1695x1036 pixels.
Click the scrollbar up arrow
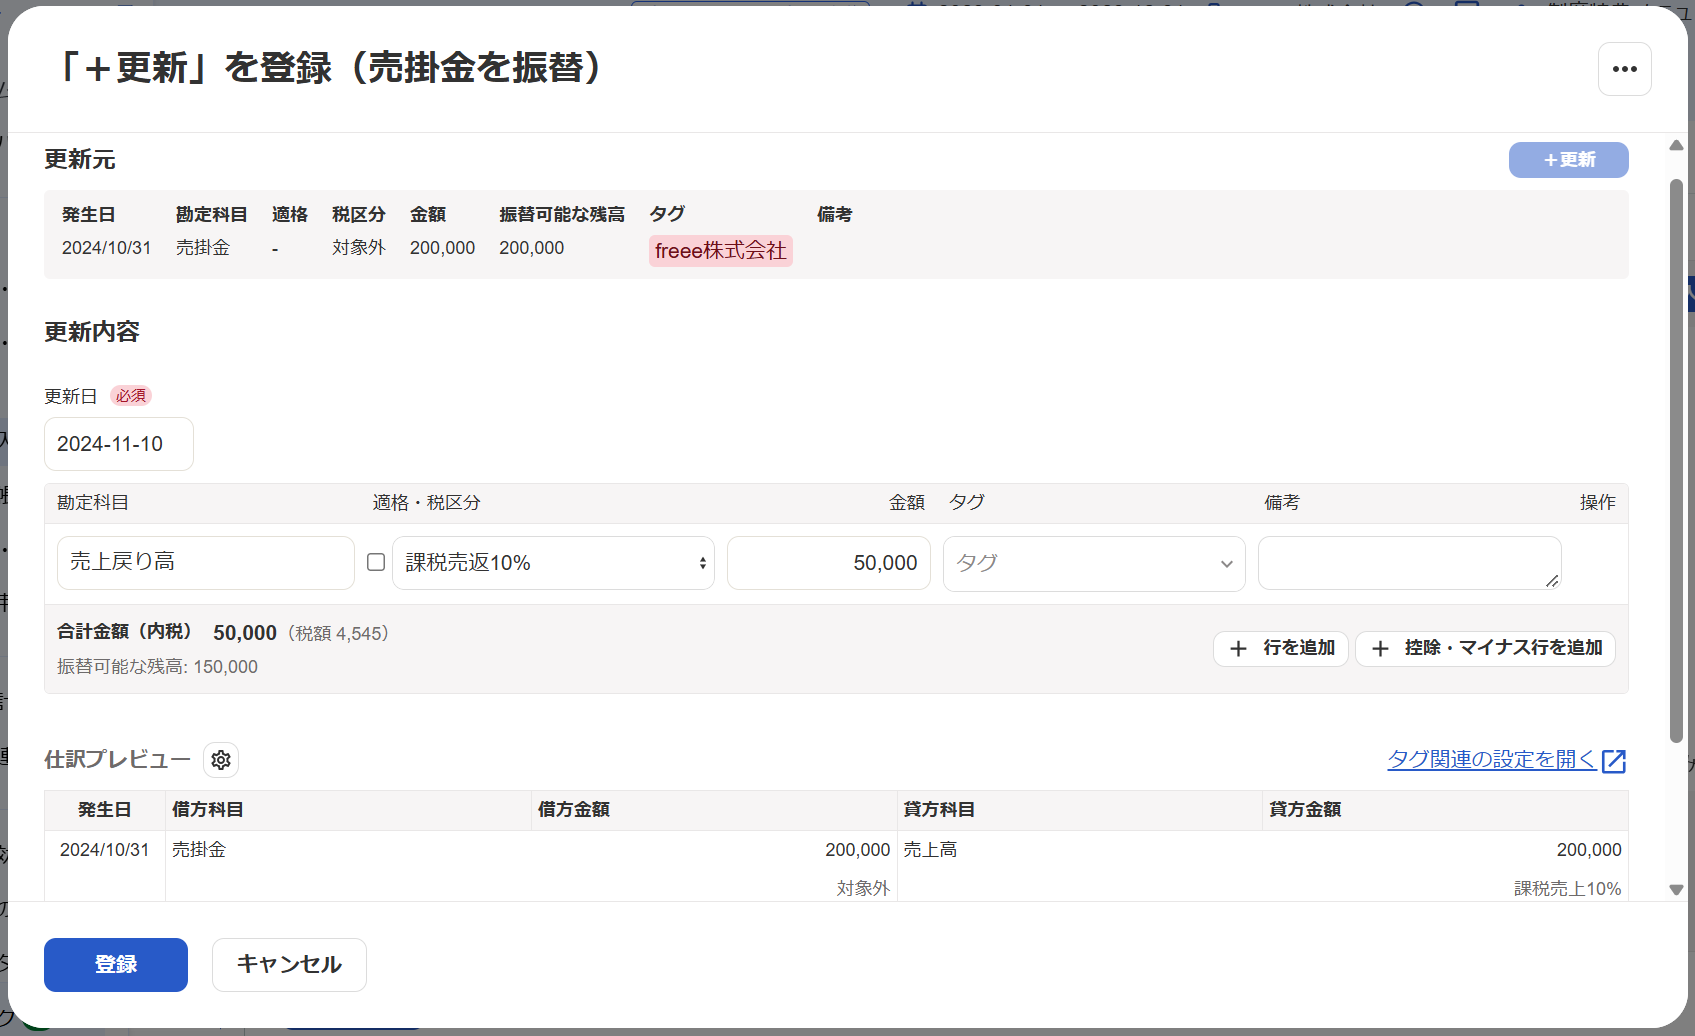pyautogui.click(x=1676, y=146)
